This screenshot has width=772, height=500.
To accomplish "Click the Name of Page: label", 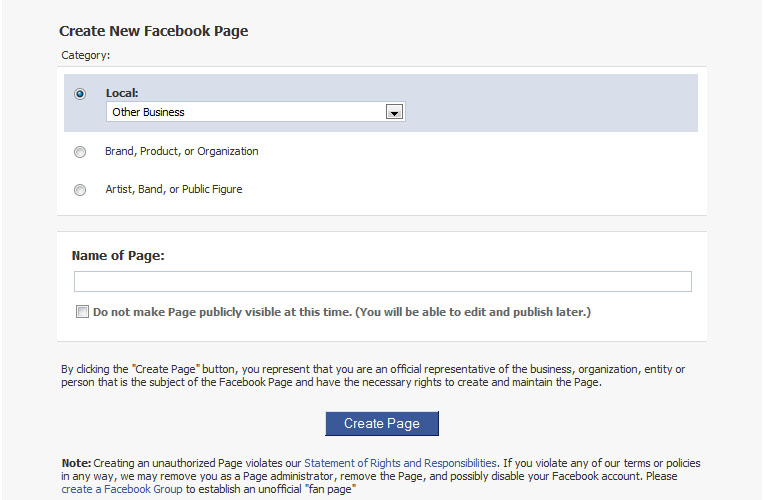I will 118,256.
